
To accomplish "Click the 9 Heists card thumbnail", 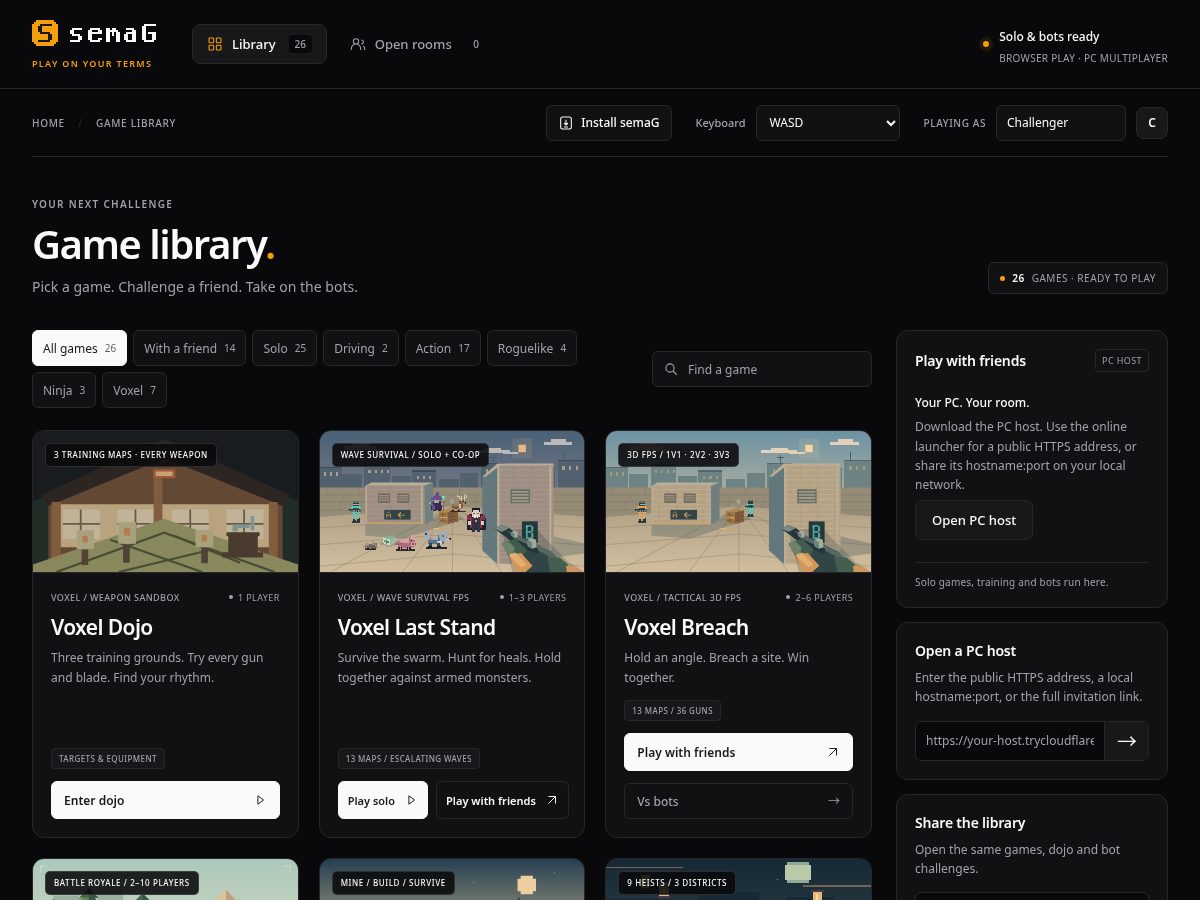I will 738,880.
